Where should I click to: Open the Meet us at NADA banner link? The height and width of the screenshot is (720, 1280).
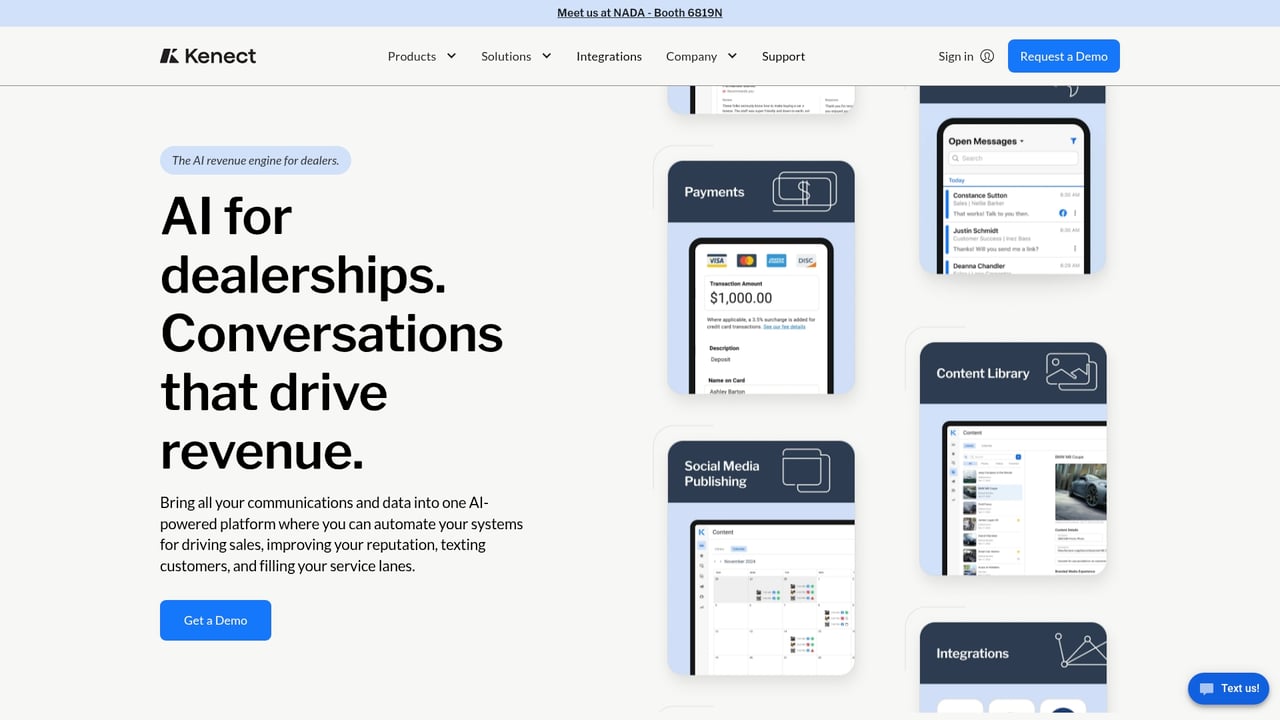[x=639, y=12]
